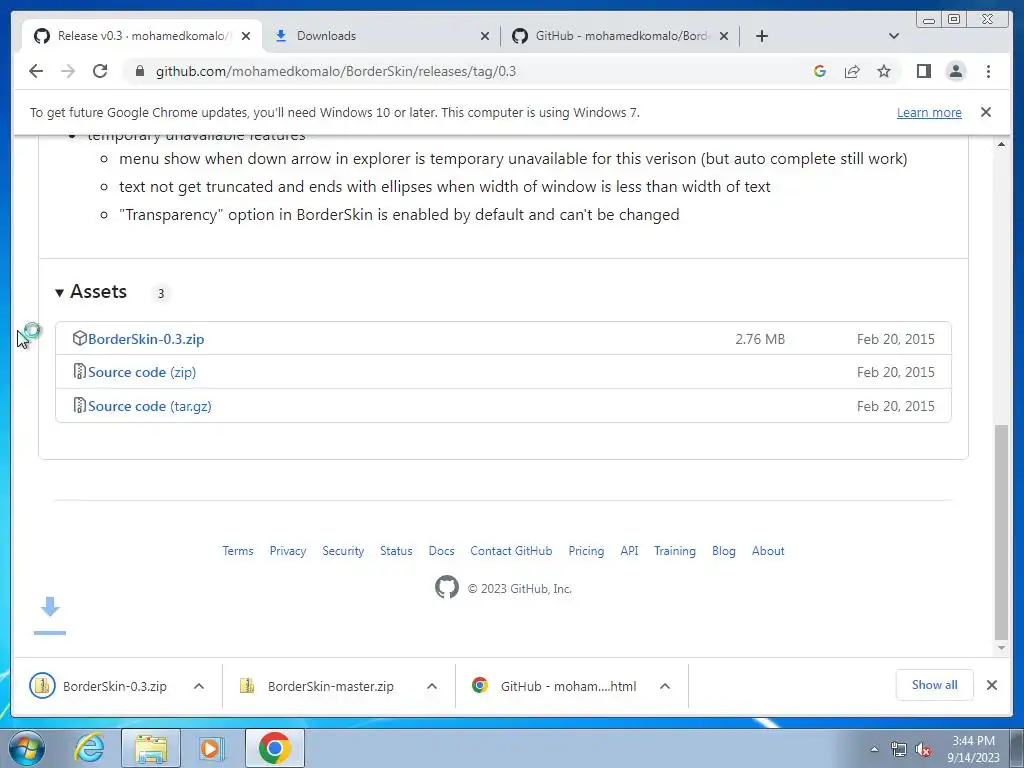Image resolution: width=1024 pixels, height=768 pixels.
Task: Download Source code (zip)
Action: [142, 372]
